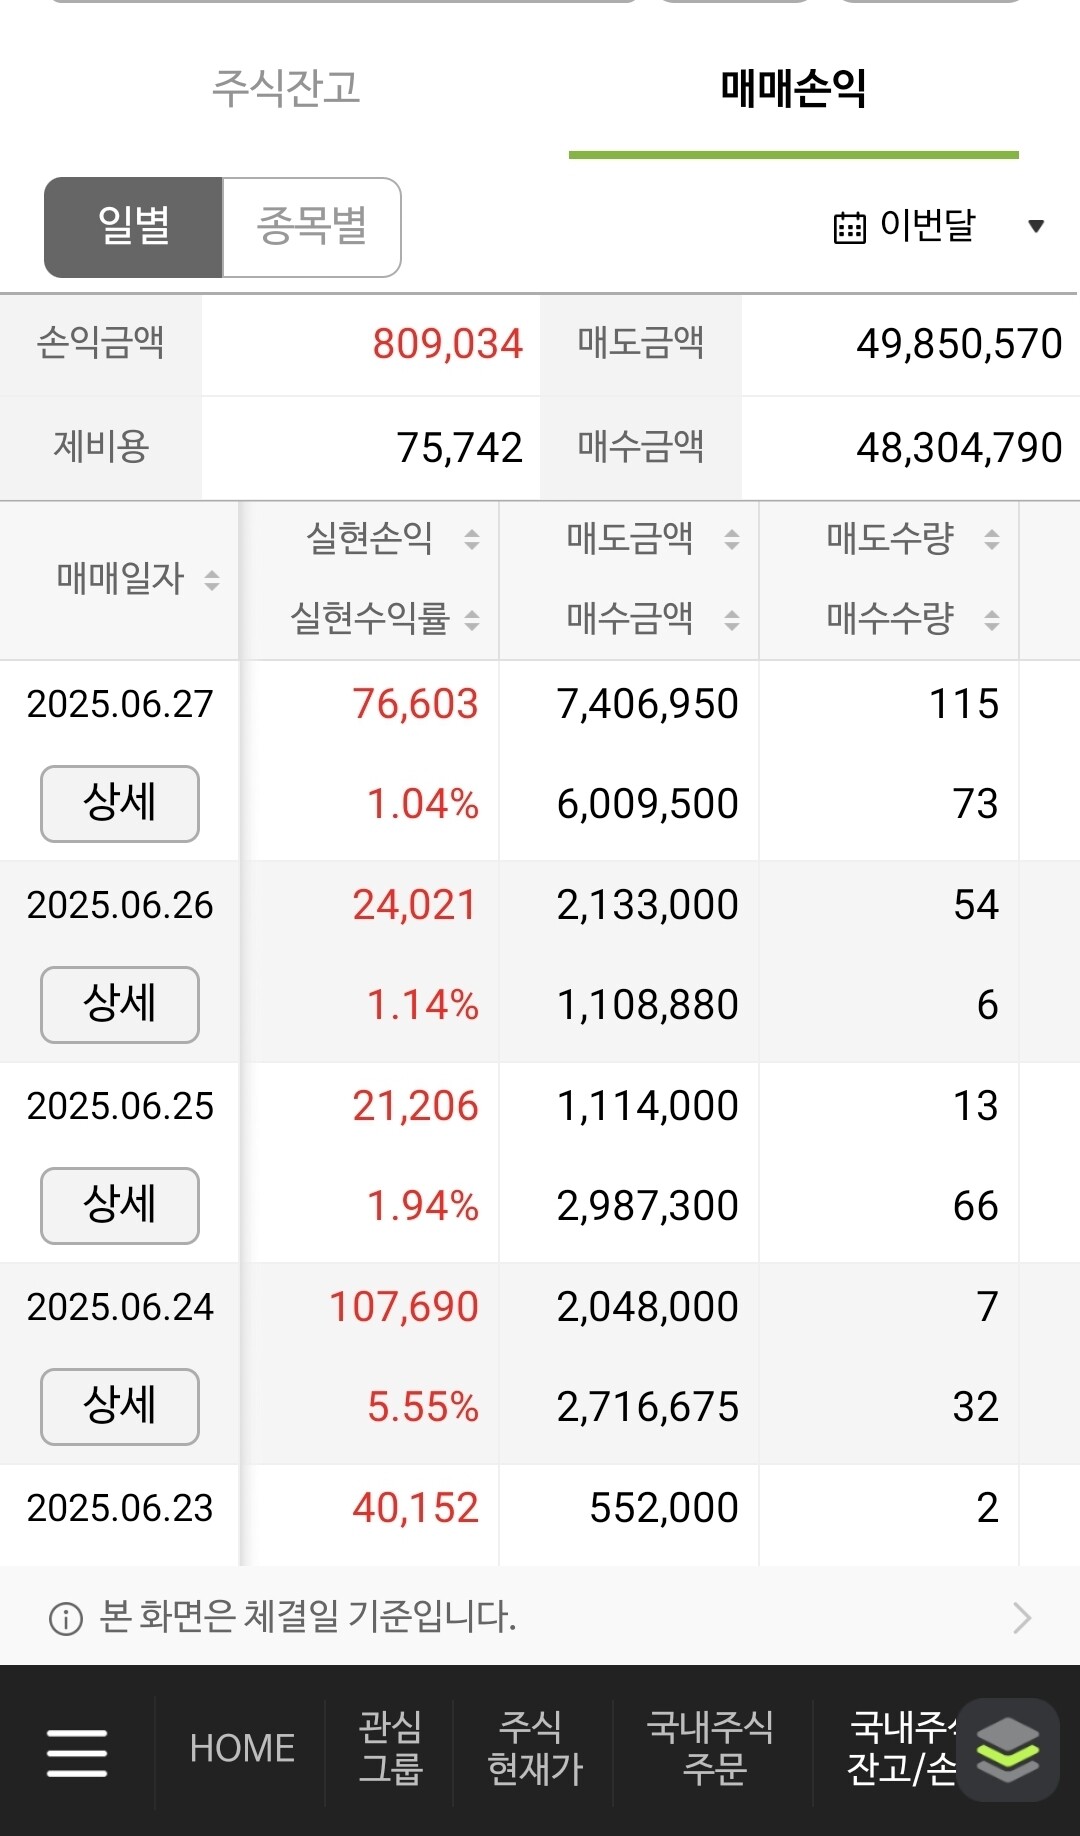
Task: Tap the green layers floating icon
Action: click(1008, 1750)
